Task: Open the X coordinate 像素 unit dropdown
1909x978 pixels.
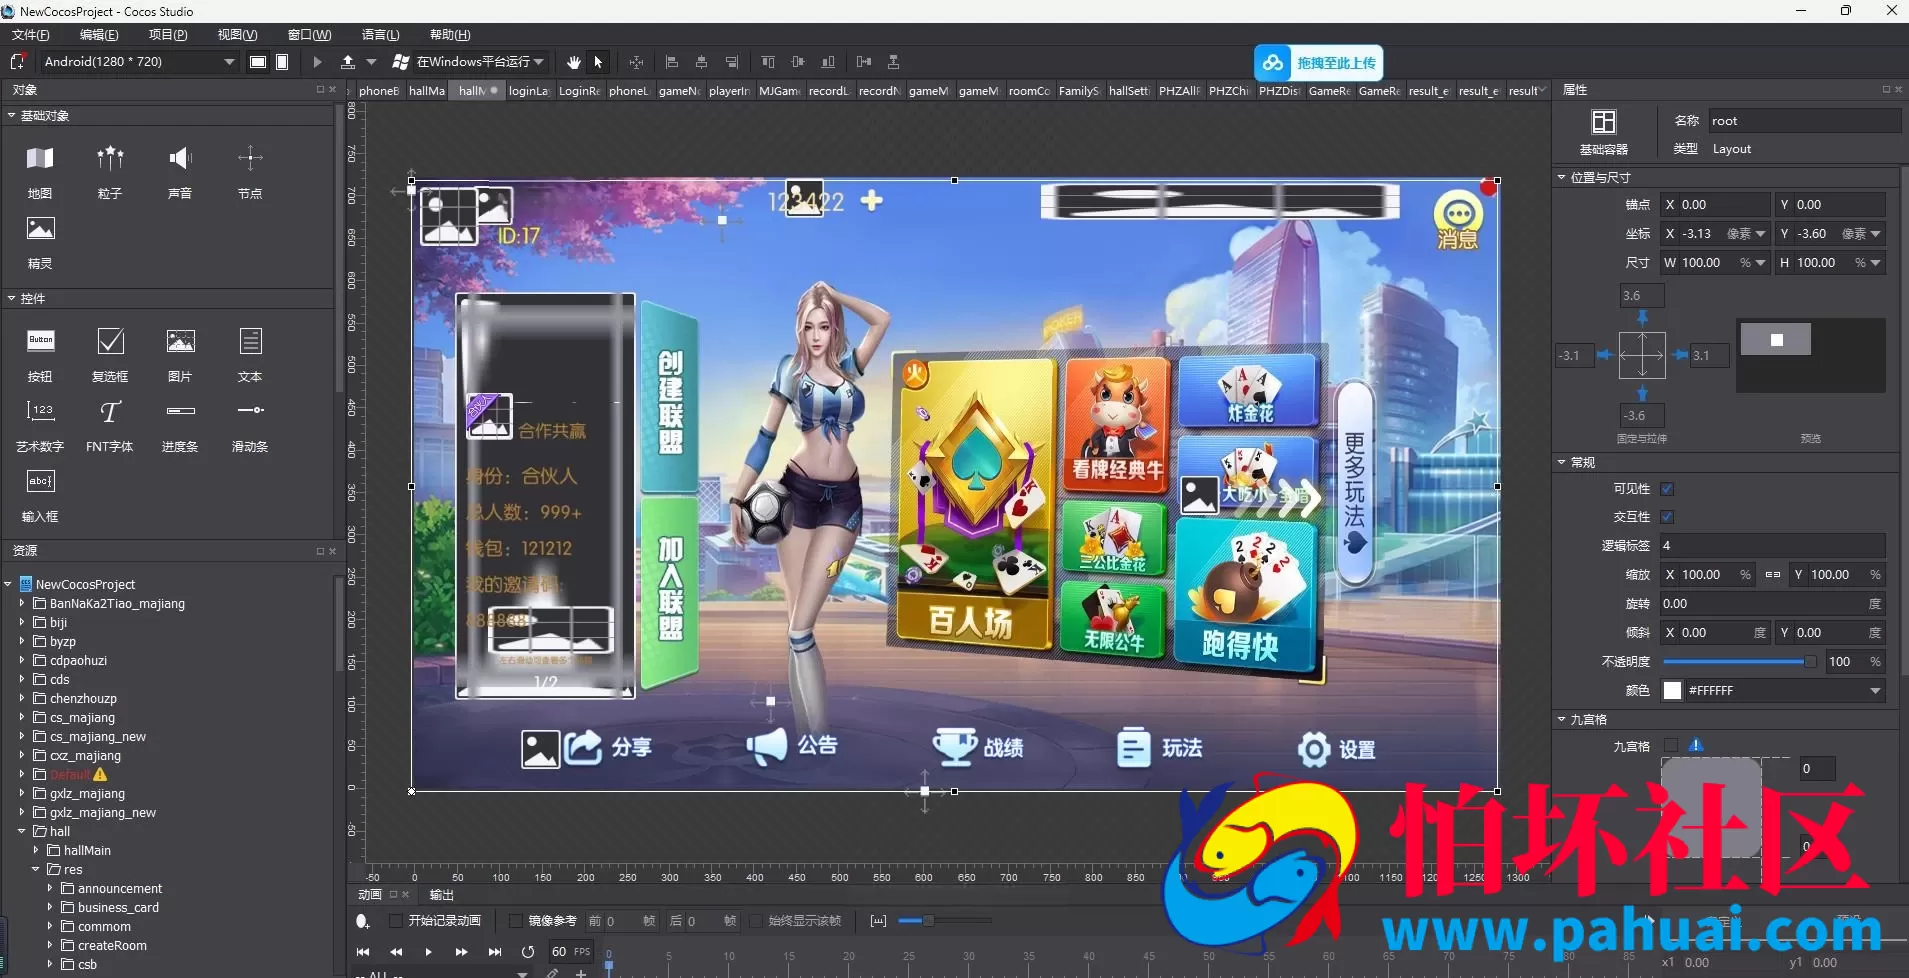Action: pyautogui.click(x=1760, y=234)
